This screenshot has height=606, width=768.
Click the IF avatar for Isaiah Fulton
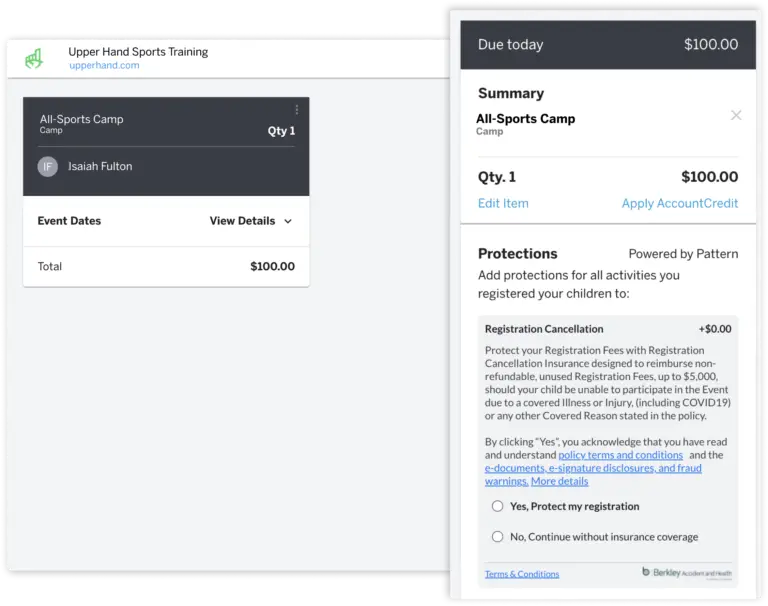point(48,167)
